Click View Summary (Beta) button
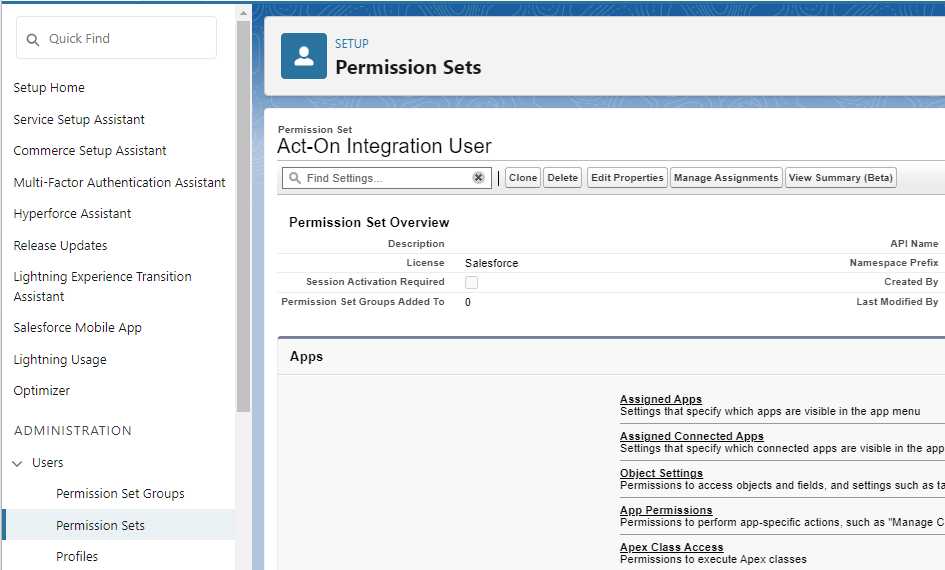Viewport: 945px width, 570px height. 840,178
